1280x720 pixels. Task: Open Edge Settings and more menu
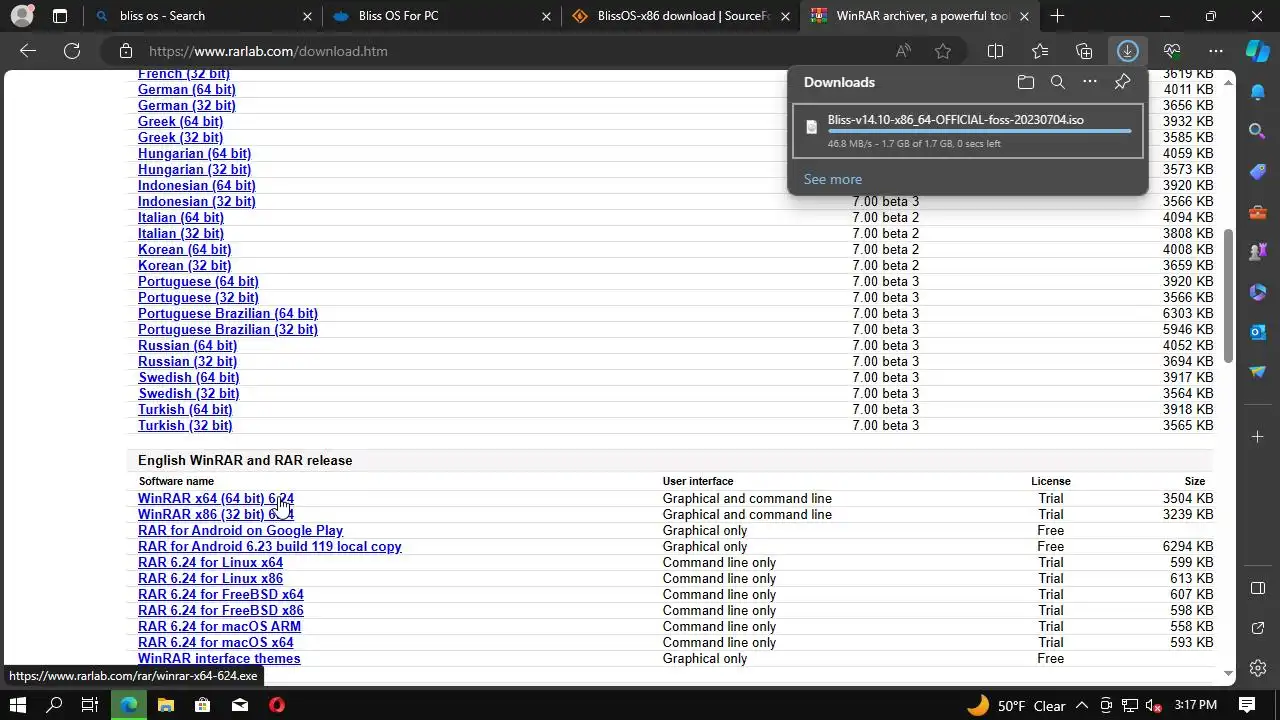point(1216,51)
